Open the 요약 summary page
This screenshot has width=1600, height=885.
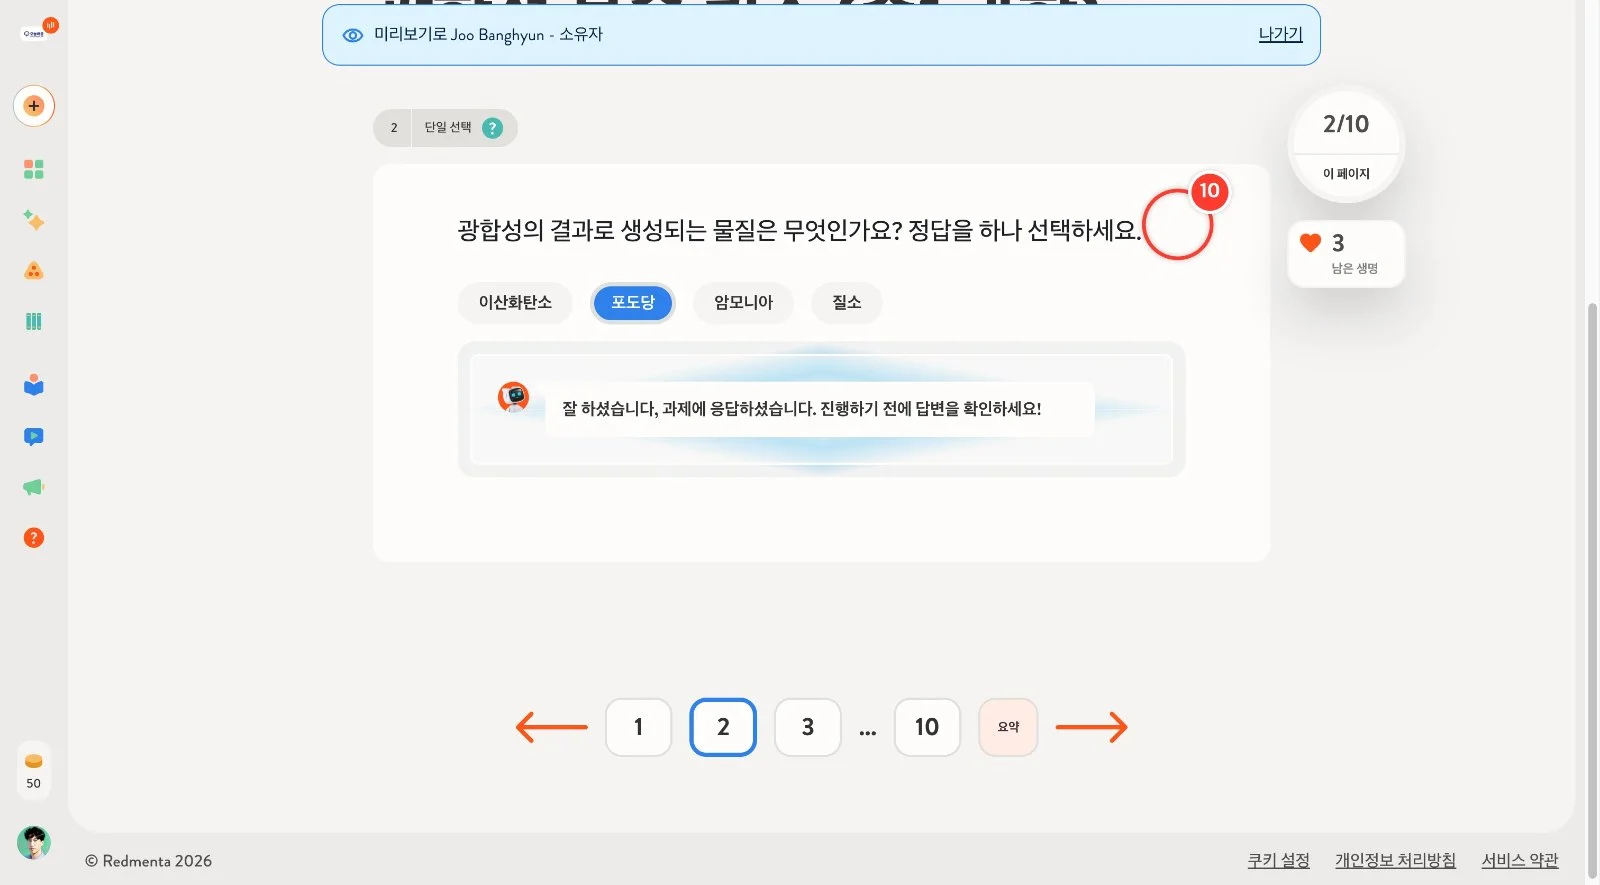[1008, 727]
